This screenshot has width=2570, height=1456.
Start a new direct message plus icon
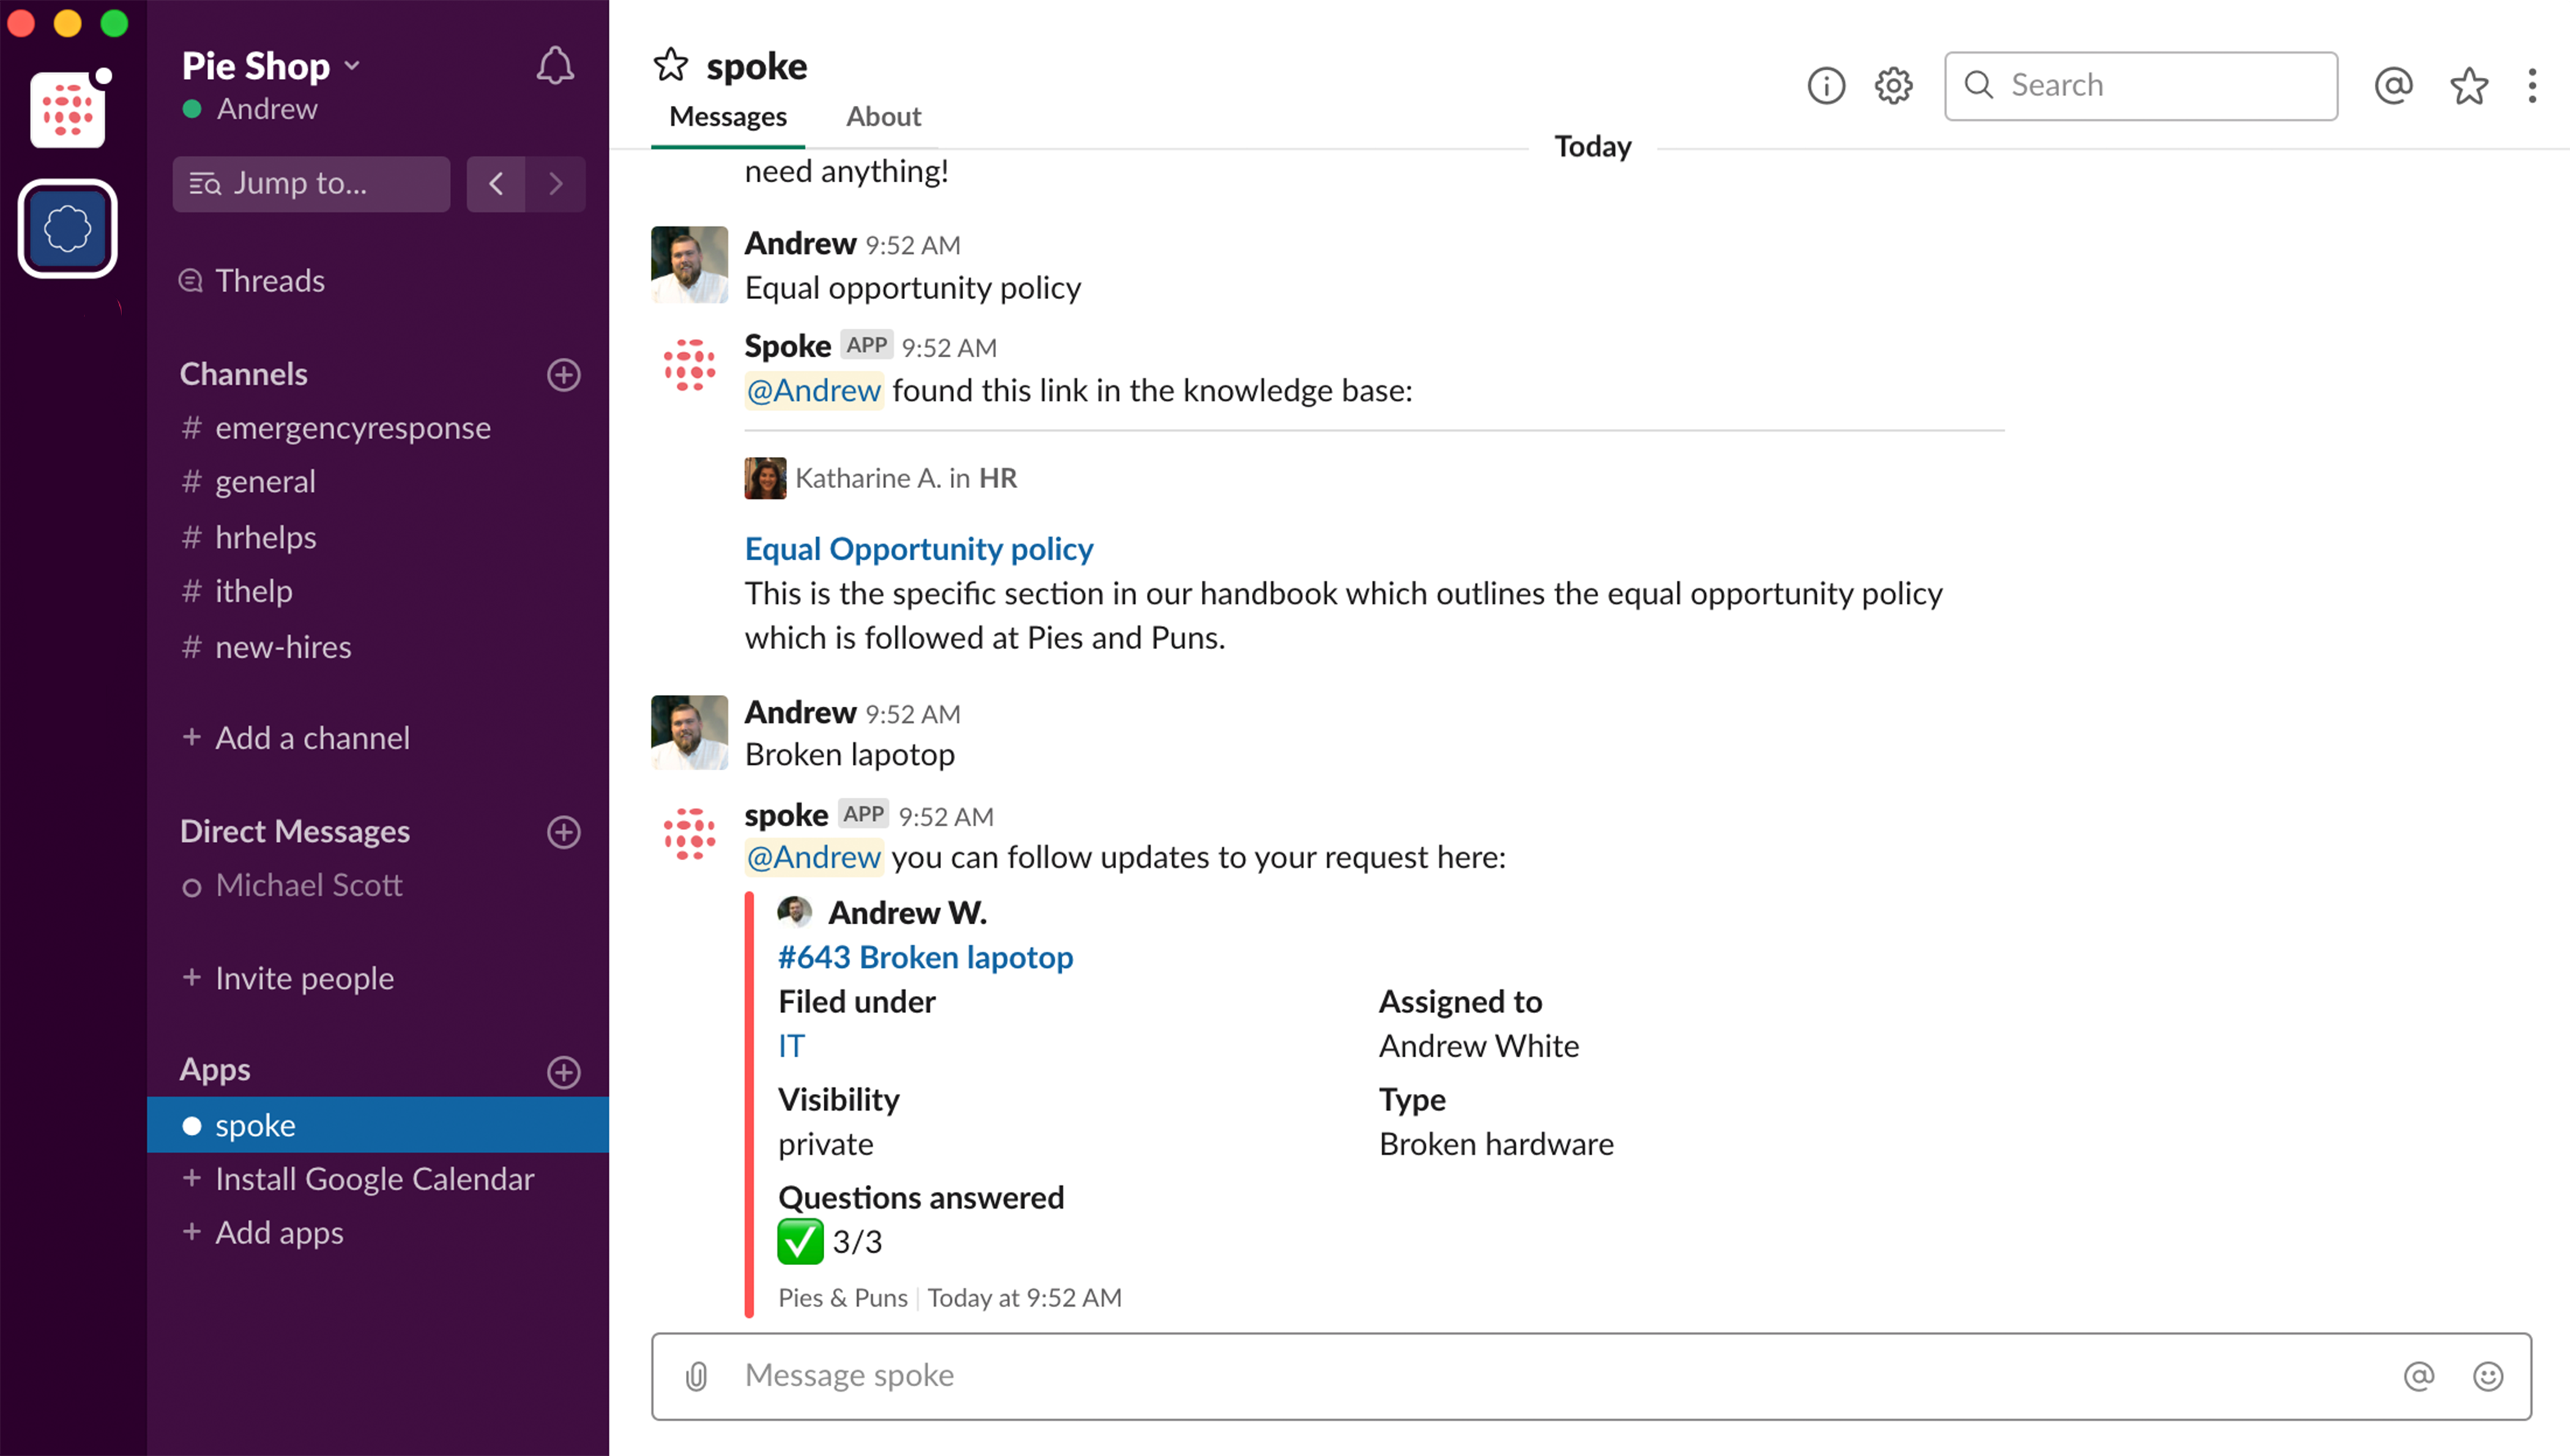564,832
